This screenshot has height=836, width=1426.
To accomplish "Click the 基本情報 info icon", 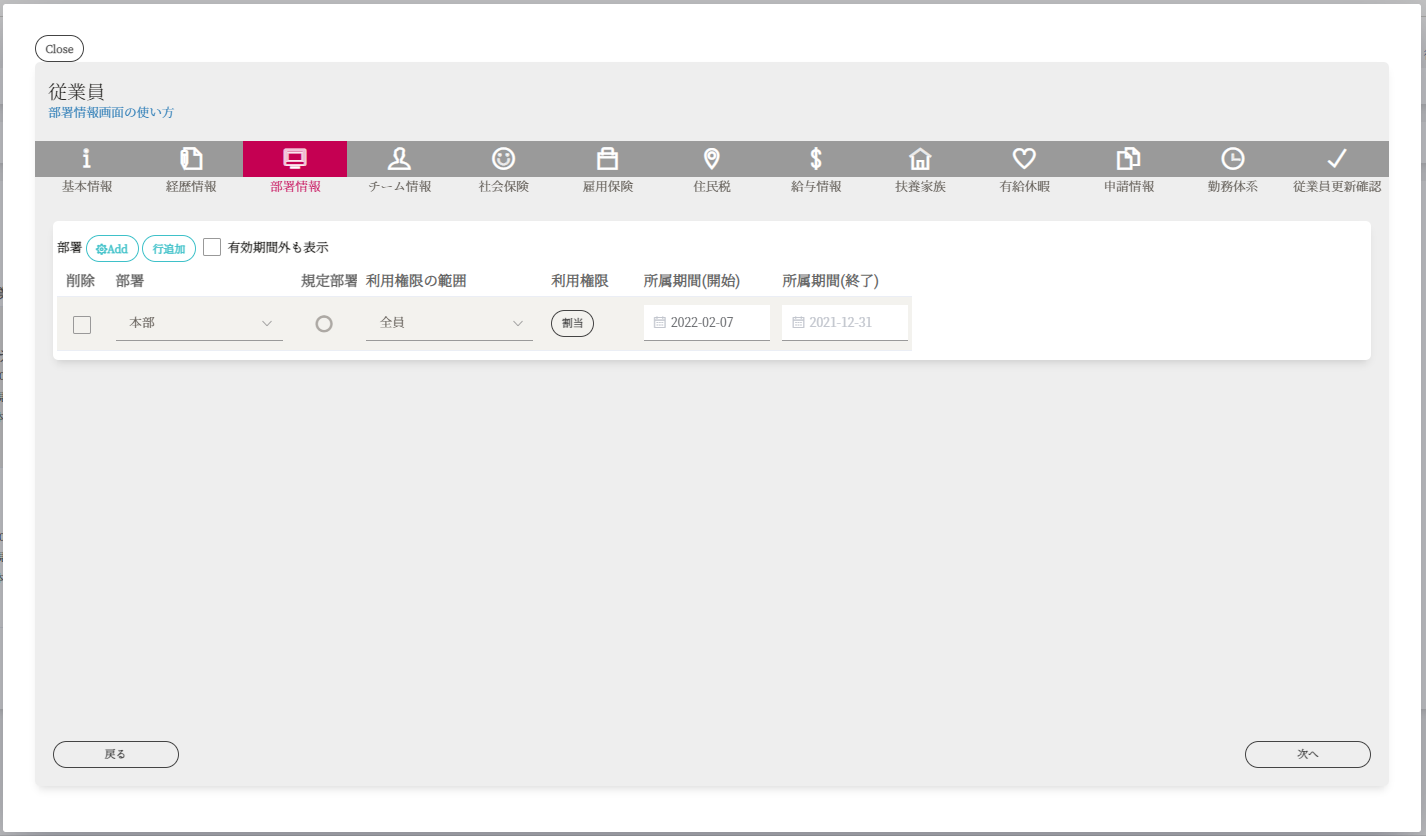I will pyautogui.click(x=87, y=158).
